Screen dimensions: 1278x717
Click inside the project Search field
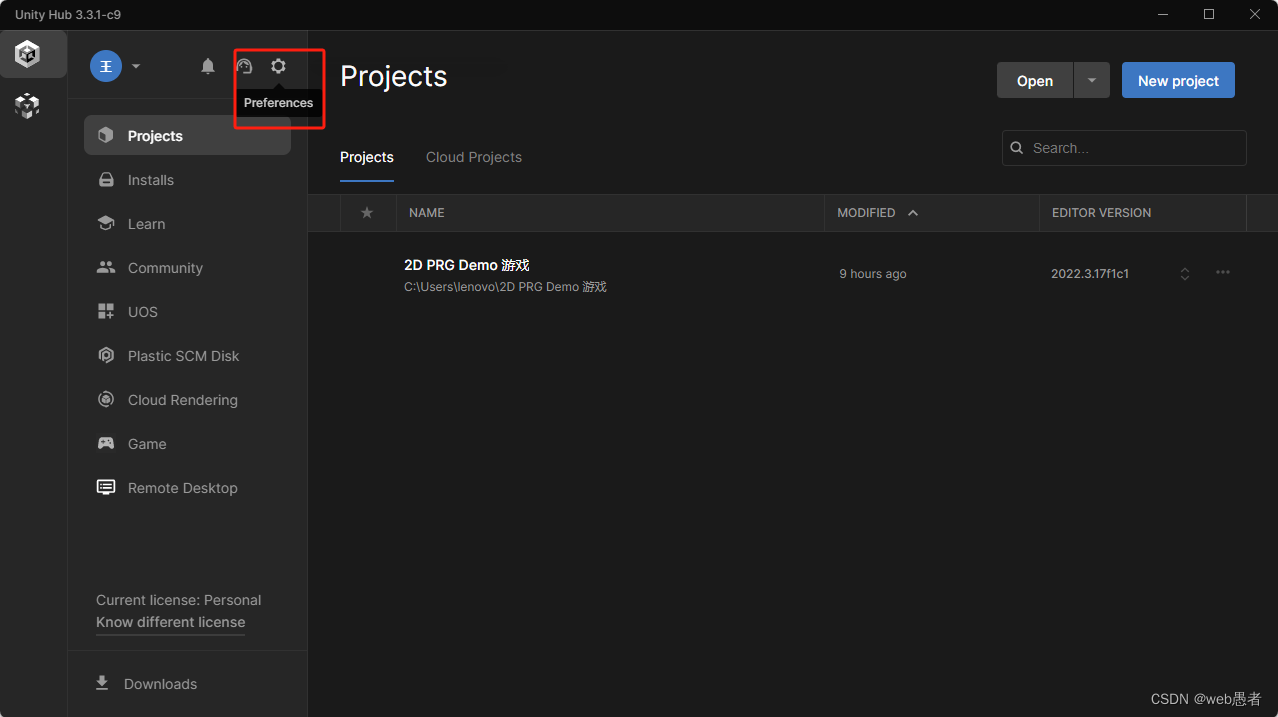pyautogui.click(x=1120, y=147)
